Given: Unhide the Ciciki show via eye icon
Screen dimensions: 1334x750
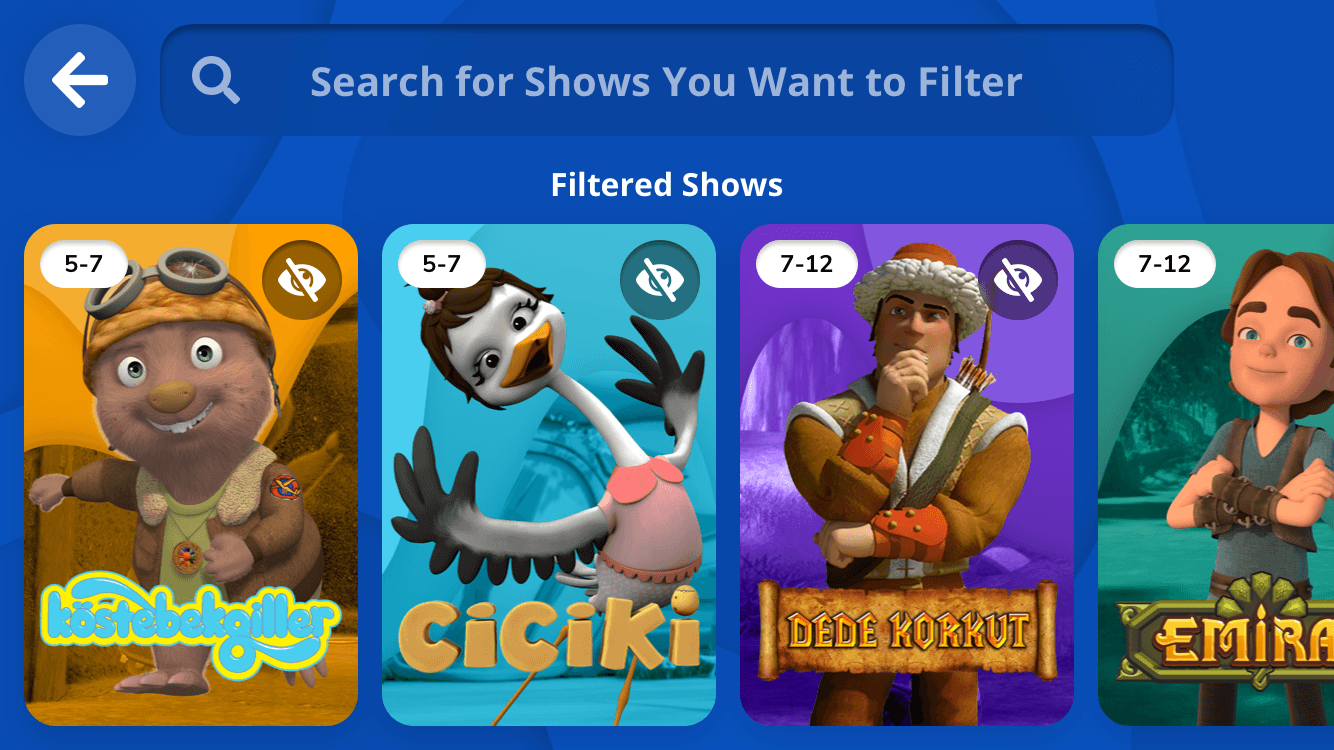Looking at the screenshot, I should [x=660, y=281].
